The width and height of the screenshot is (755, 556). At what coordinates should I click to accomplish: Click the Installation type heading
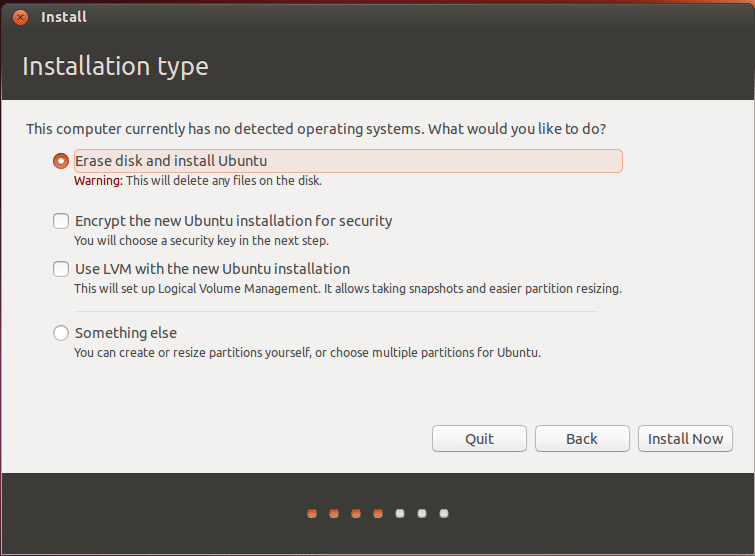click(116, 66)
